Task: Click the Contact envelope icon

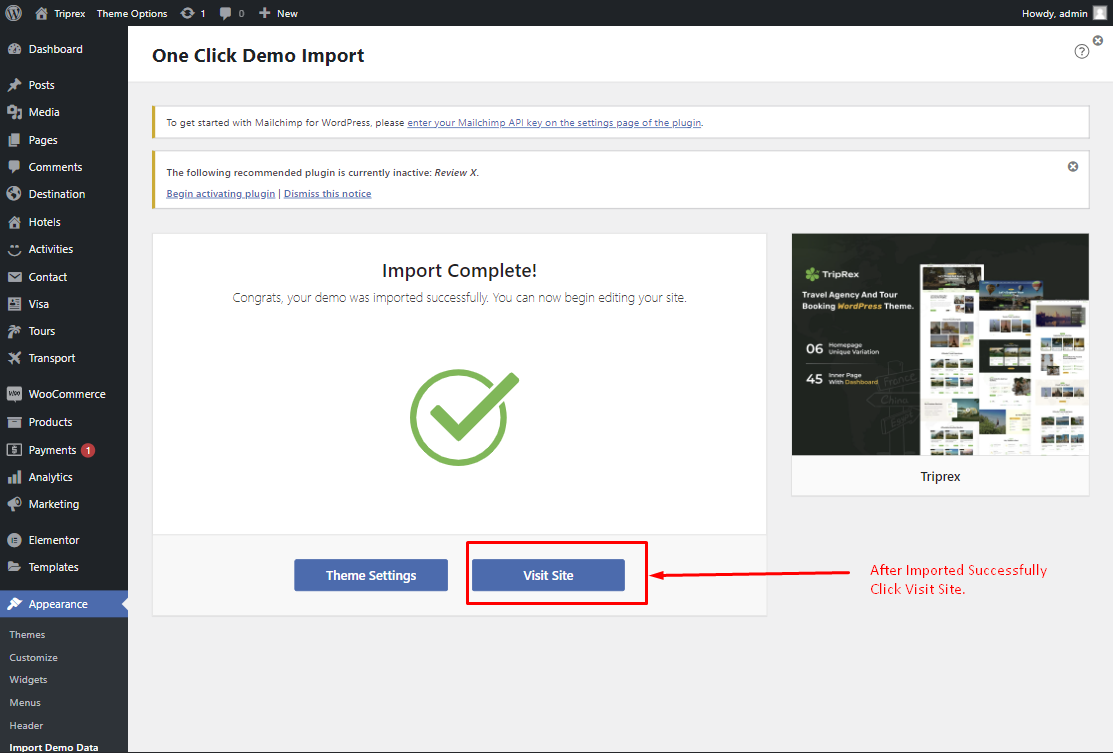Action: [14, 277]
